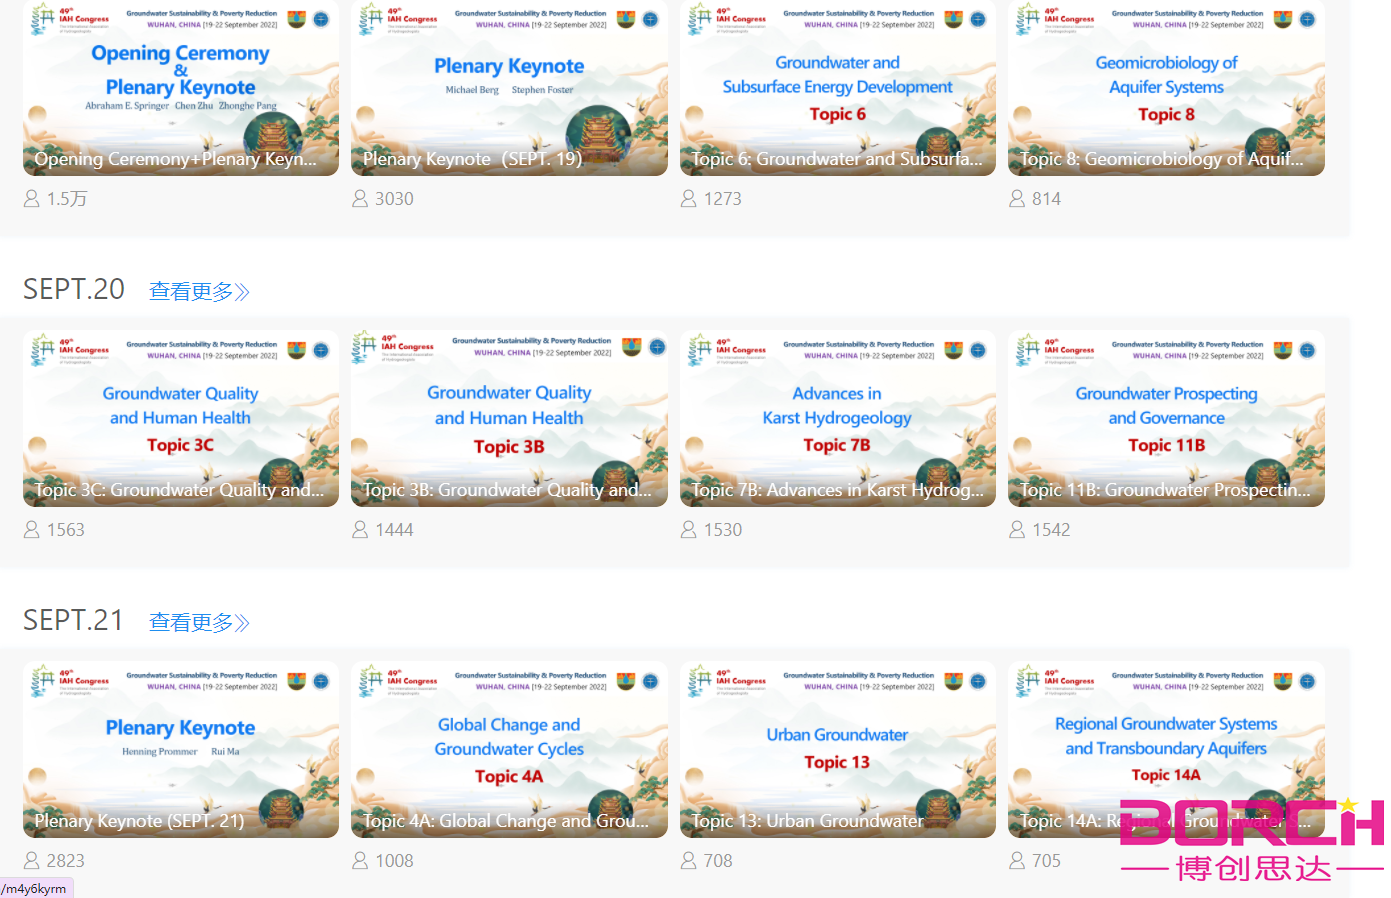Screen dimensions: 1391x898
Task: Click caption 'Plenary Keynote (SEPT. 21)'
Action: pyautogui.click(x=139, y=821)
